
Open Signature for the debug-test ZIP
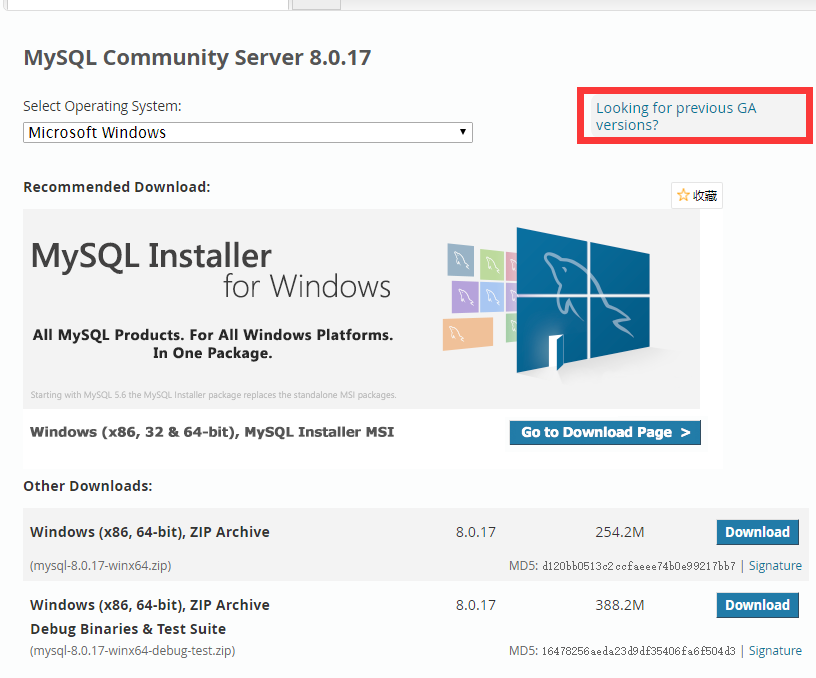(x=775, y=650)
